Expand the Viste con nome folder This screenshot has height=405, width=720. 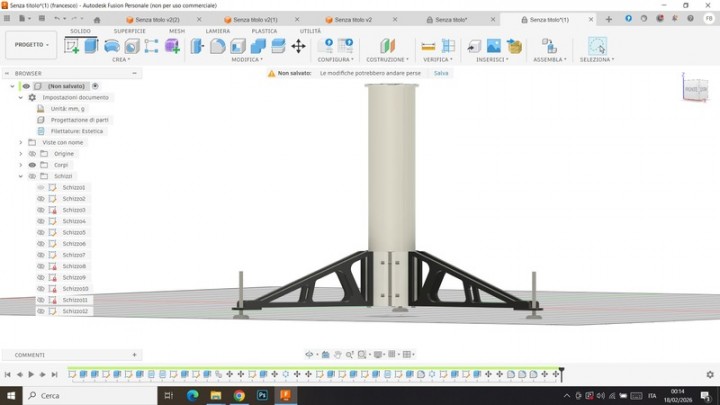pos(20,142)
